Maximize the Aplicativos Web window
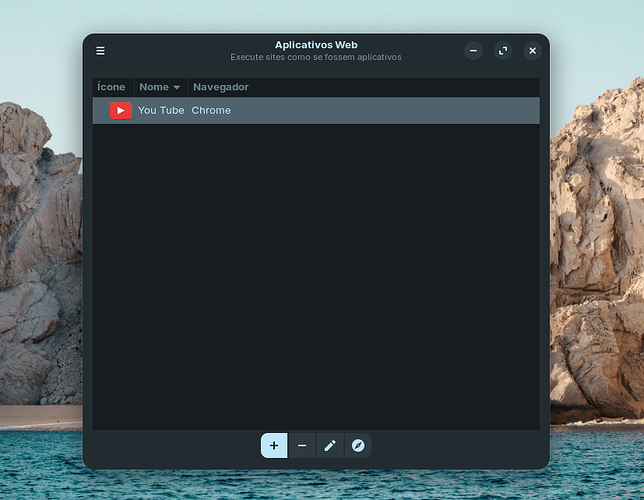Screen dimensions: 644x500 click(503, 51)
